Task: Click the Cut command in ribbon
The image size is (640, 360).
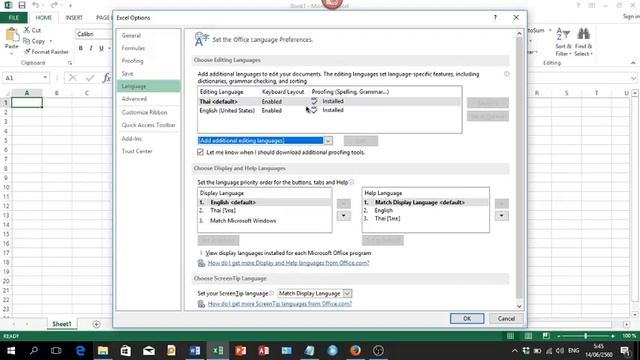Action: click(x=32, y=30)
